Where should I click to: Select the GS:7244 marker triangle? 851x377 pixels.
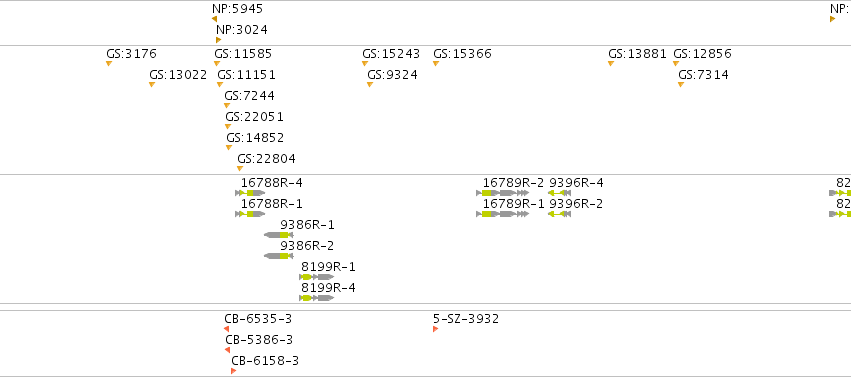point(227,106)
